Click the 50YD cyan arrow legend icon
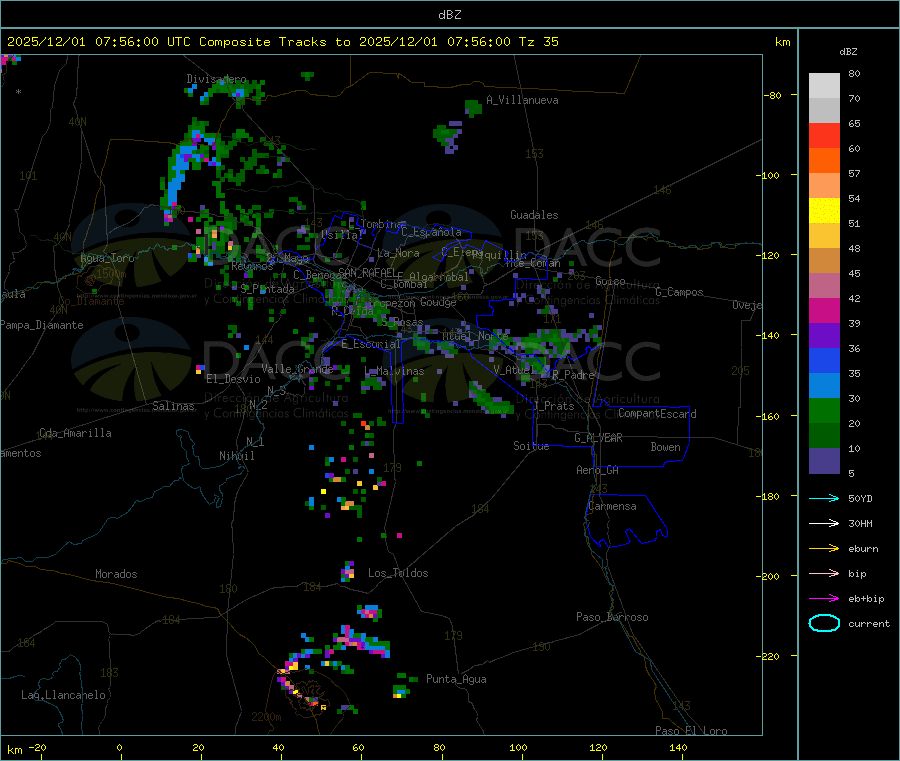 click(824, 498)
